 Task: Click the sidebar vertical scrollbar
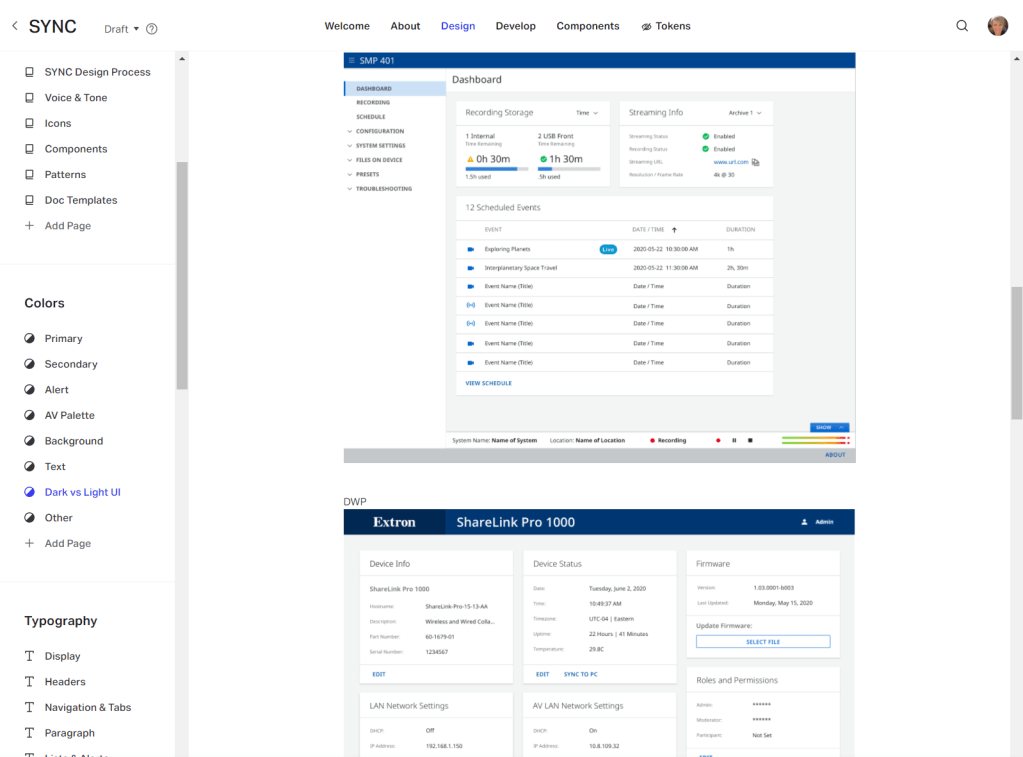pyautogui.click(x=181, y=275)
